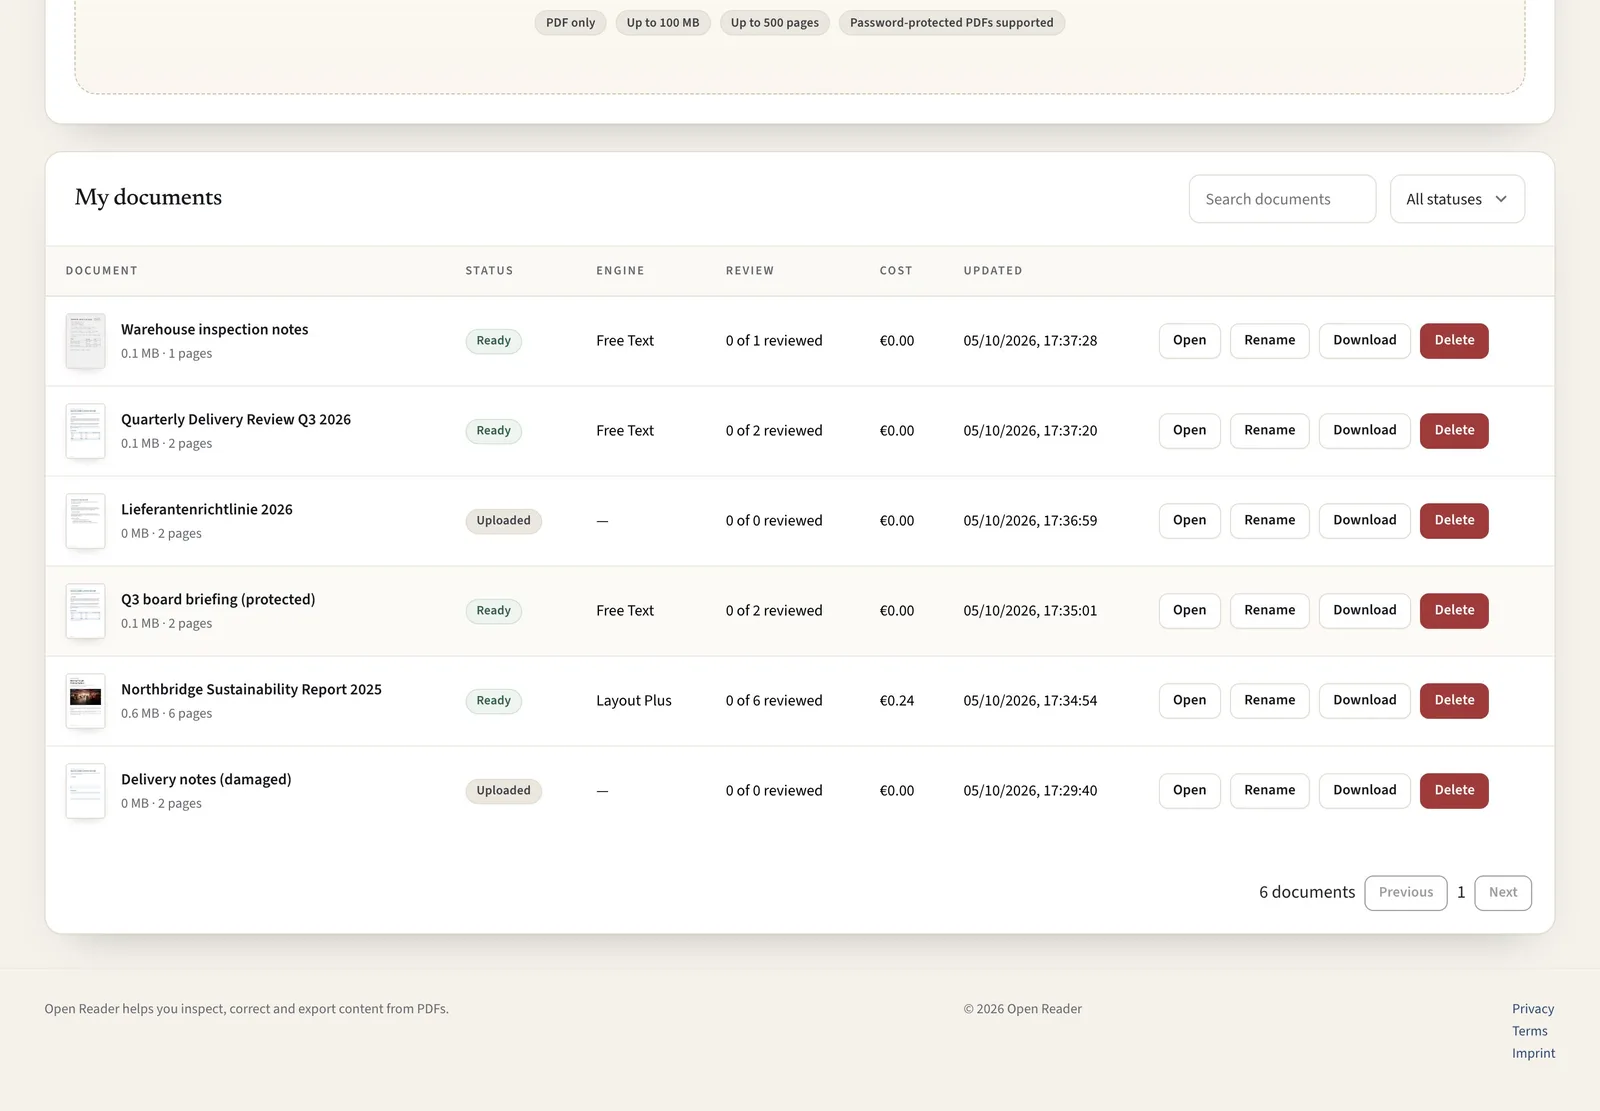Click the Layout Plus engine cell
Screen dimensions: 1600x1111
tap(634, 700)
